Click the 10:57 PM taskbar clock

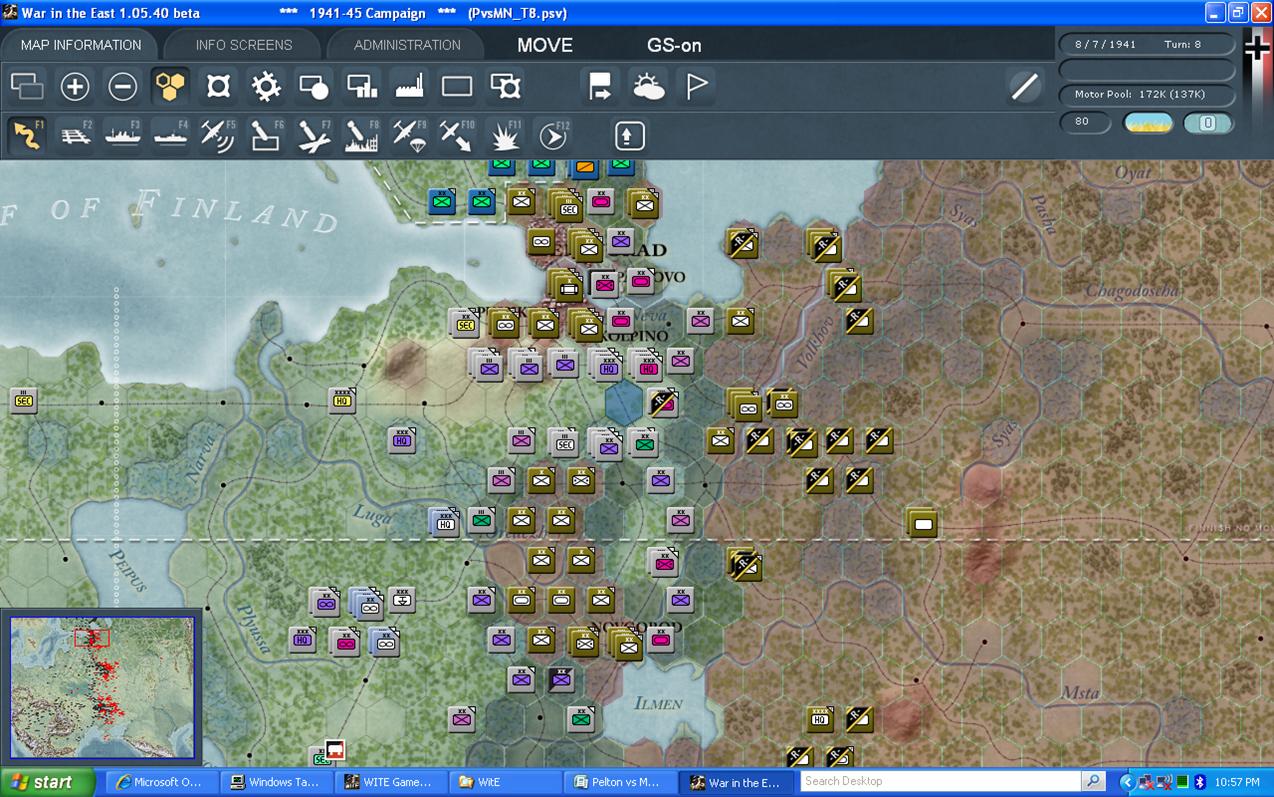click(1236, 782)
